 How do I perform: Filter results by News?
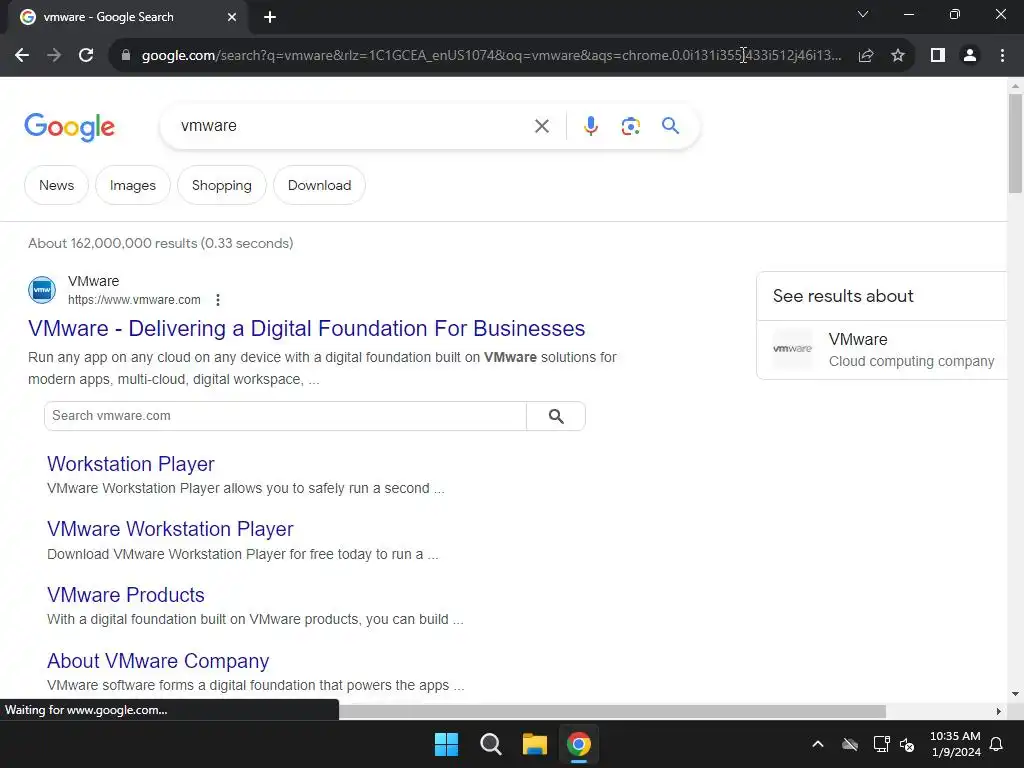click(x=56, y=185)
